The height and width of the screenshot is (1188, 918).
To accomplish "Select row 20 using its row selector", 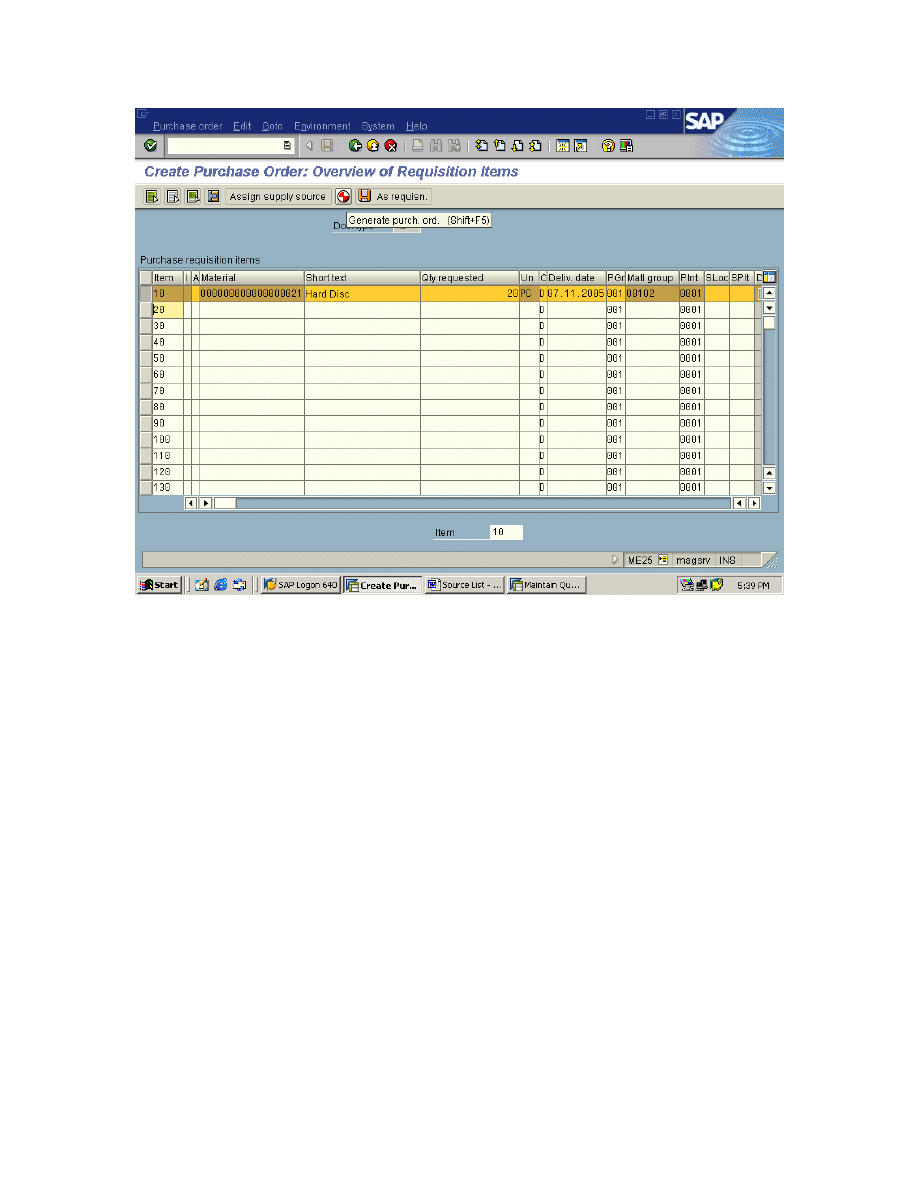I will click(x=145, y=310).
